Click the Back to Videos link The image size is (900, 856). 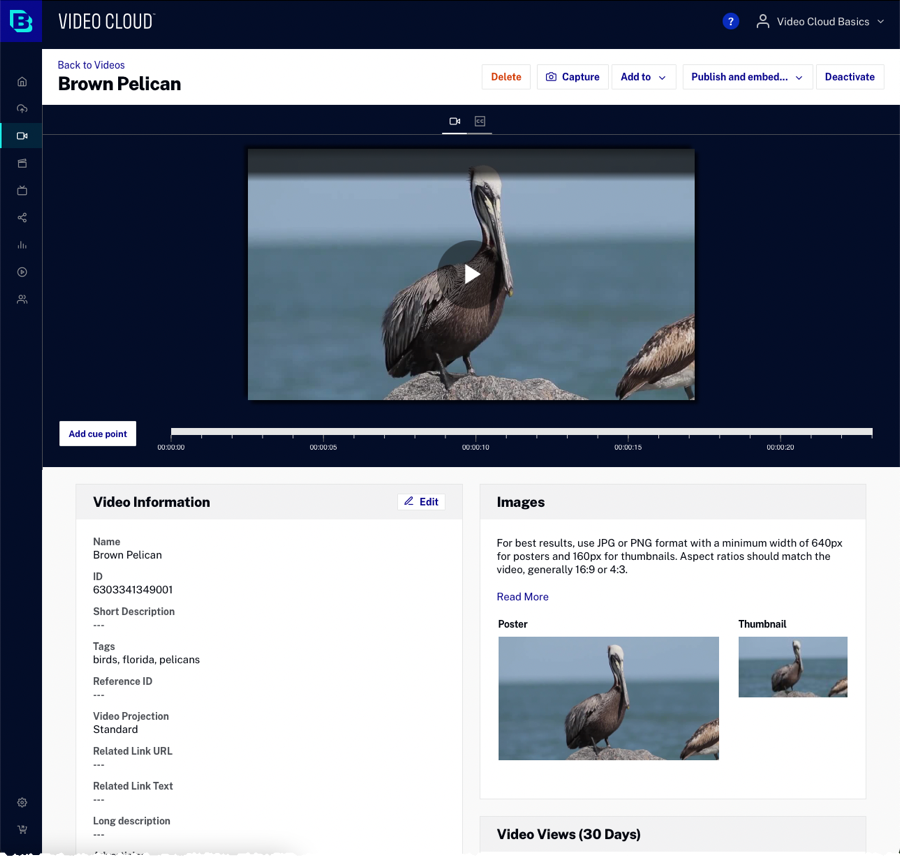[91, 65]
